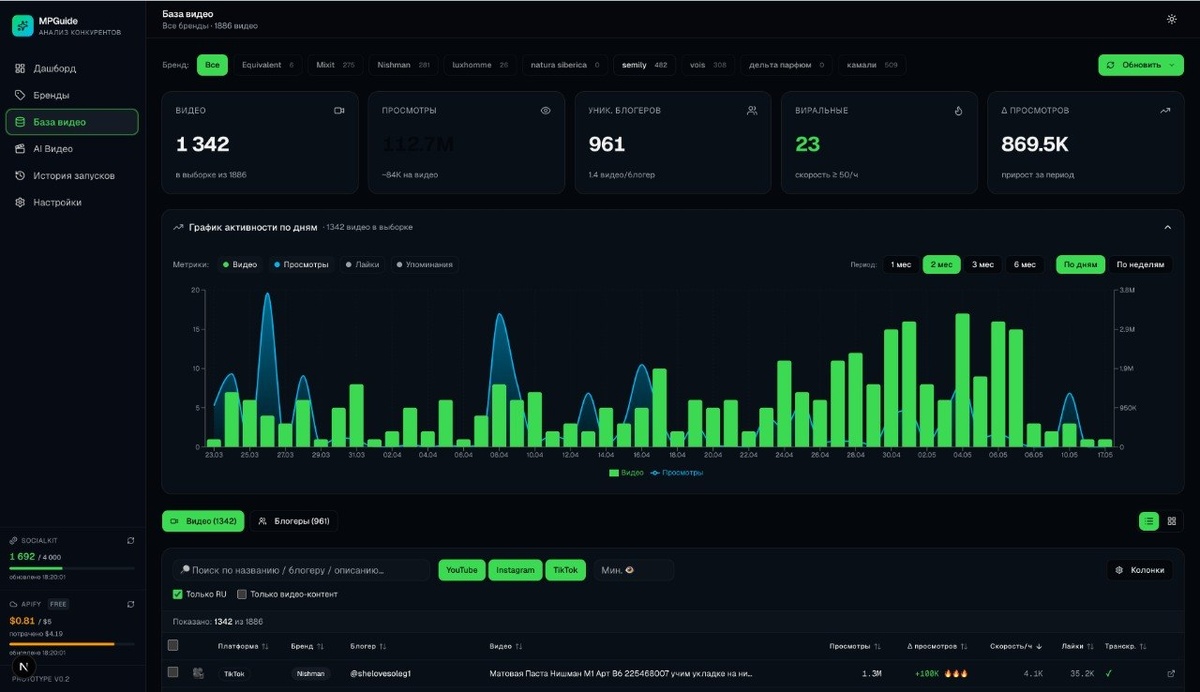Enable Только видео-контент checkbox
1200x692 pixels.
241,594
